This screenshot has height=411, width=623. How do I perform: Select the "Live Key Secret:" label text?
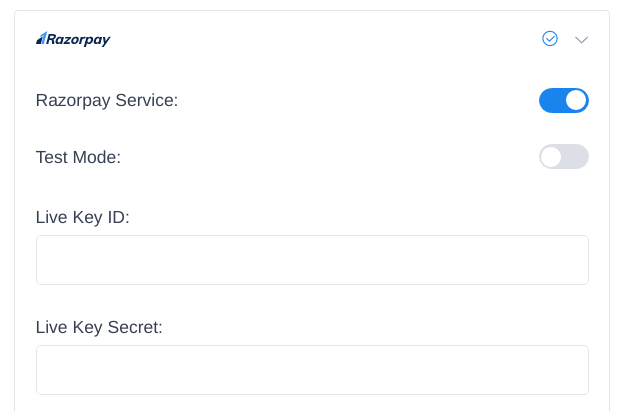click(x=99, y=327)
